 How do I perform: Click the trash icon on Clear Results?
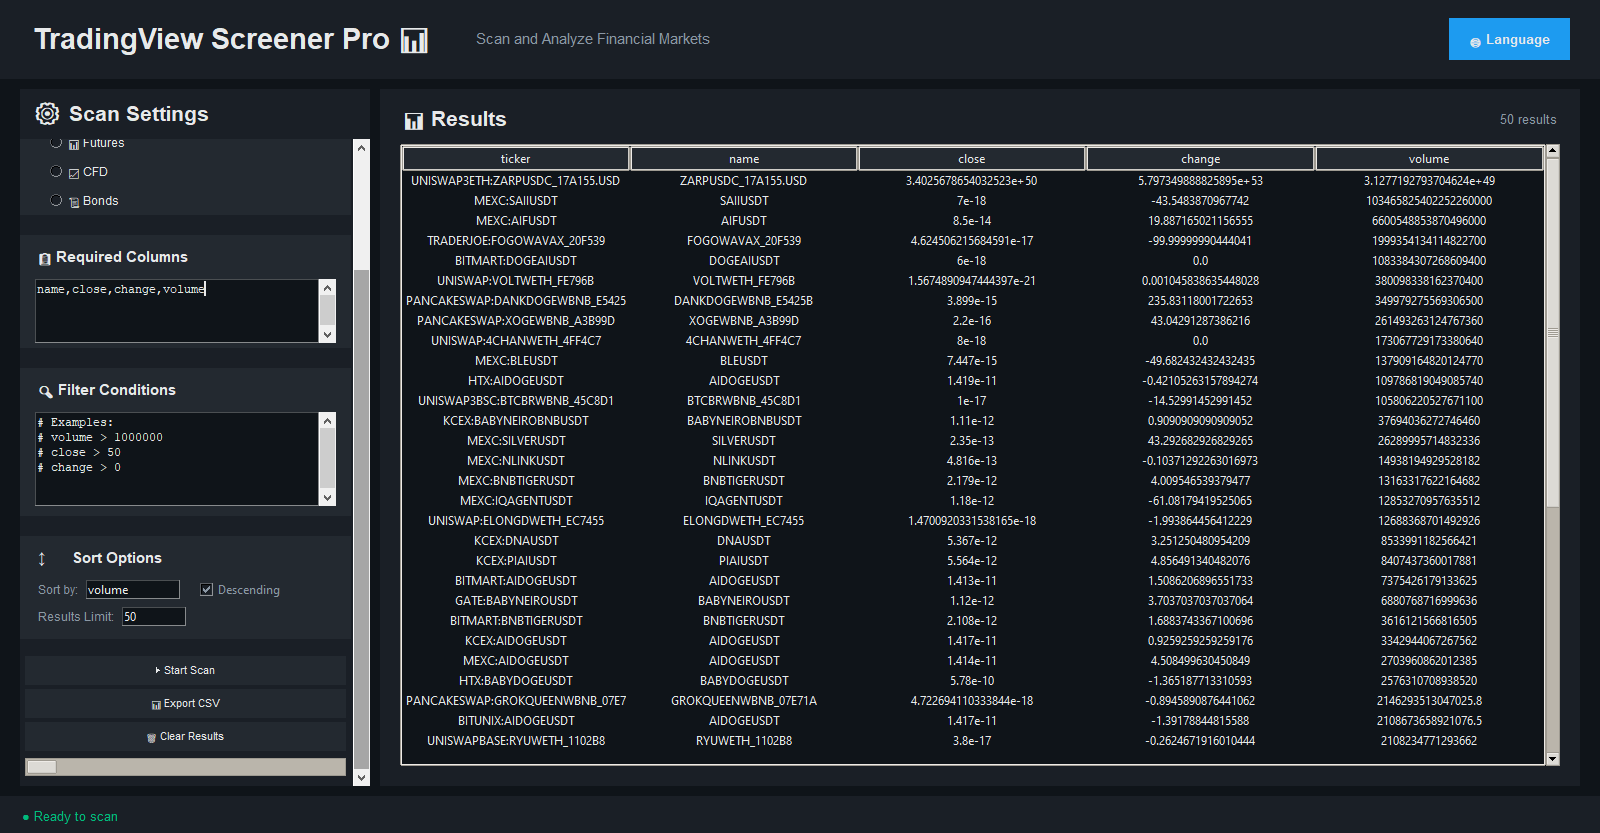tap(152, 737)
